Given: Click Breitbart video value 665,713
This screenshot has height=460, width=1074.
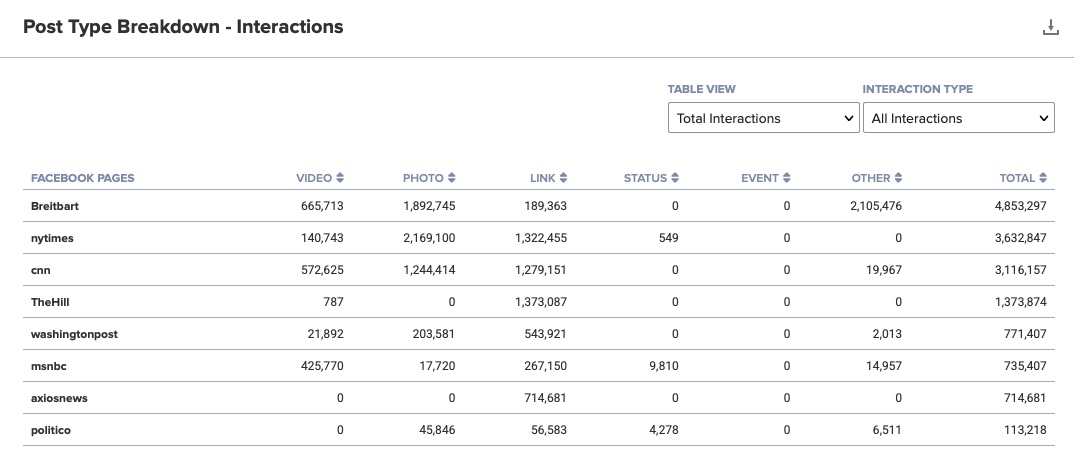Looking at the screenshot, I should 322,206.
